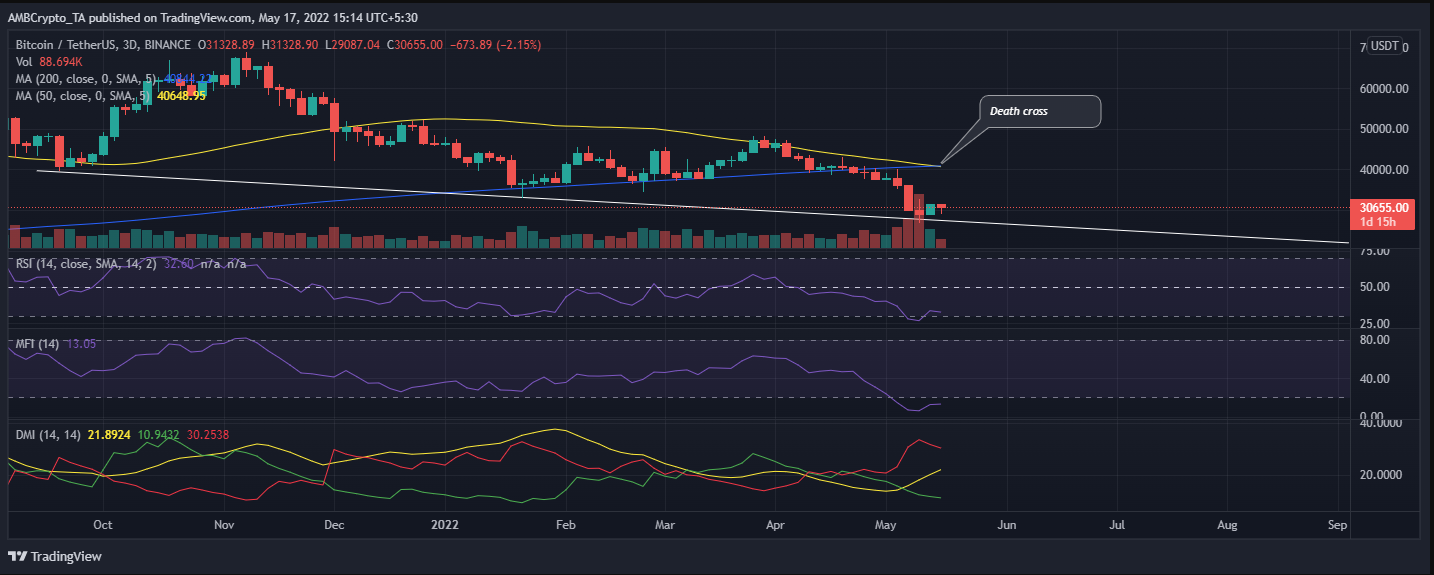This screenshot has width=1434, height=575.
Task: Click the Sep label on time axis
Action: click(1337, 524)
